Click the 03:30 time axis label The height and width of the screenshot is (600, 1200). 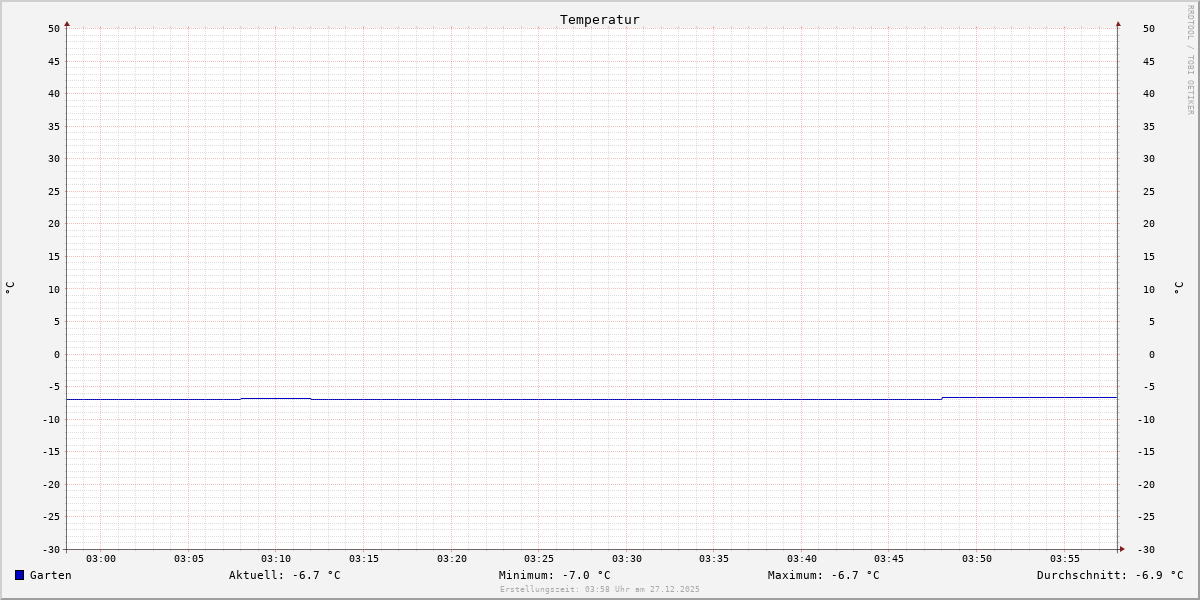click(627, 559)
